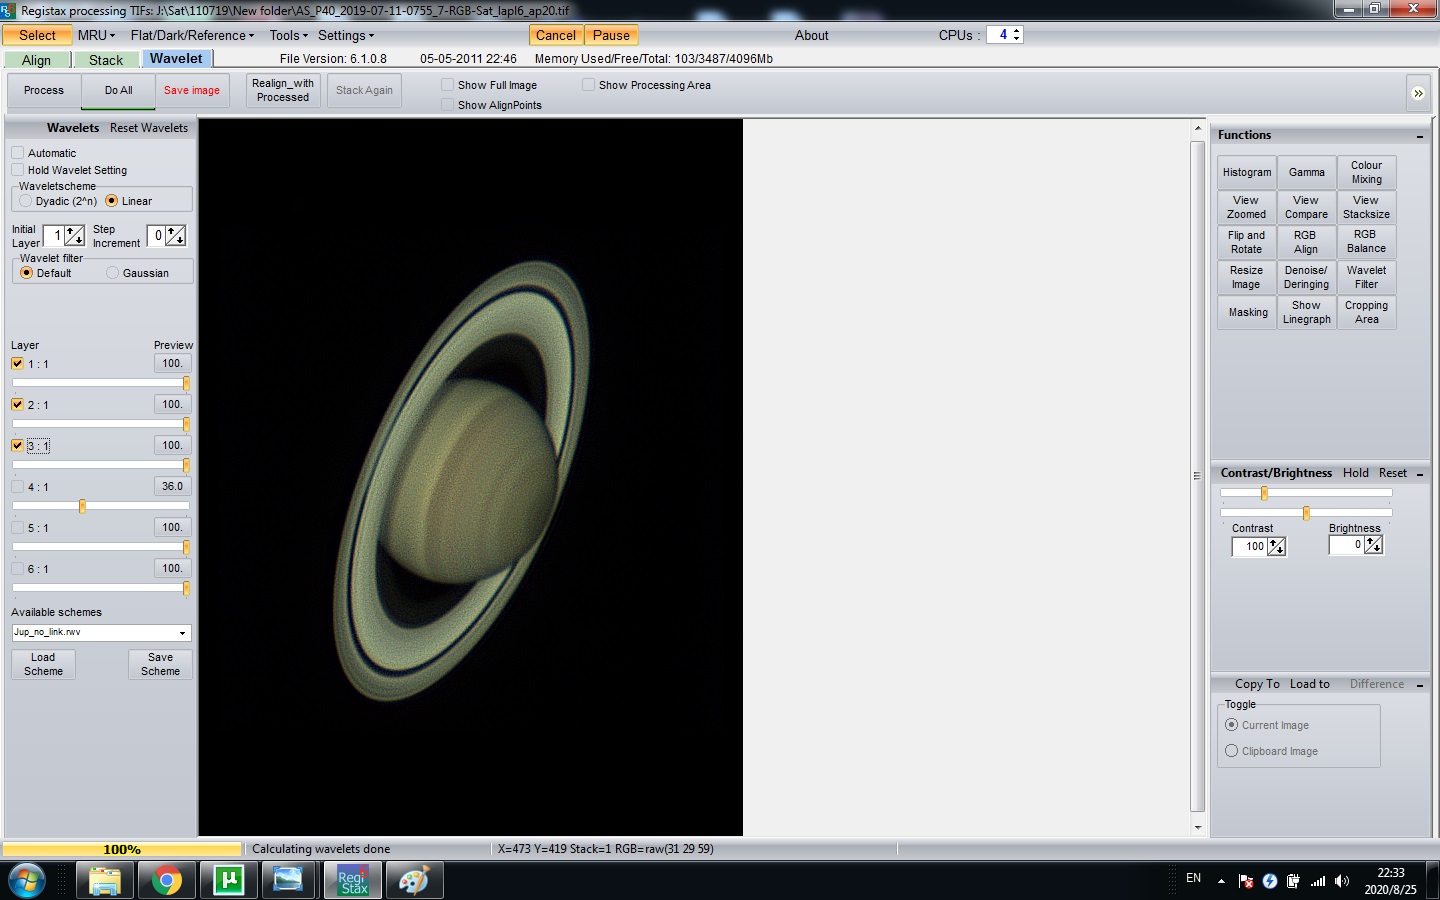Switch to the Align tab

(x=36, y=60)
